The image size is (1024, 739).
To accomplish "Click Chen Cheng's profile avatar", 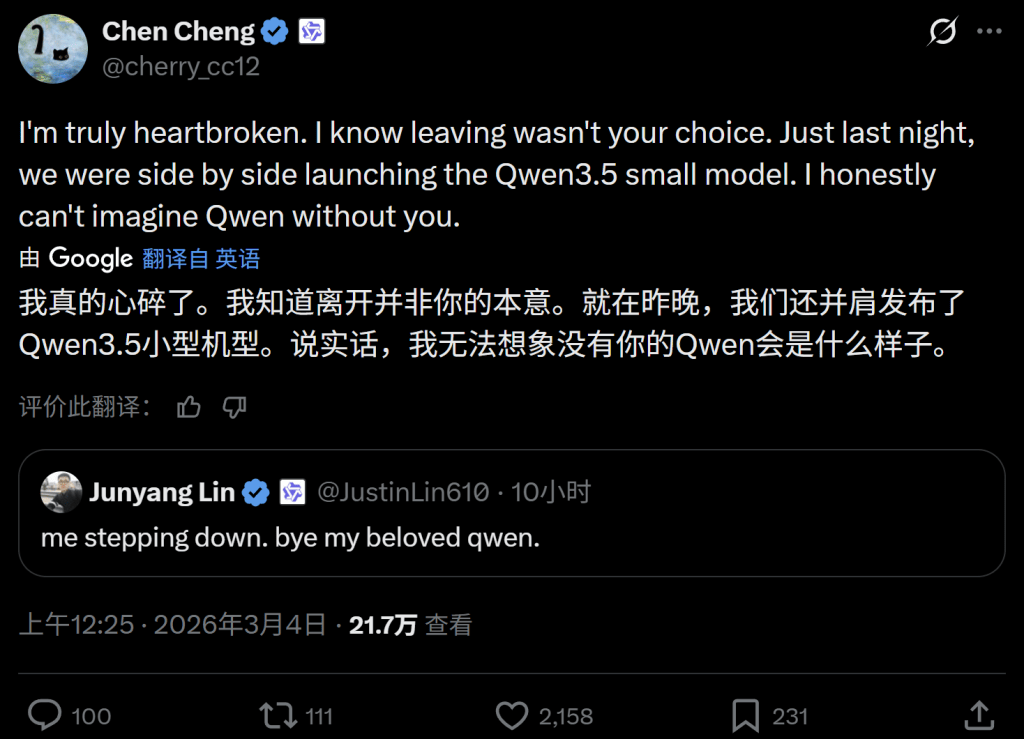I will click(52, 48).
